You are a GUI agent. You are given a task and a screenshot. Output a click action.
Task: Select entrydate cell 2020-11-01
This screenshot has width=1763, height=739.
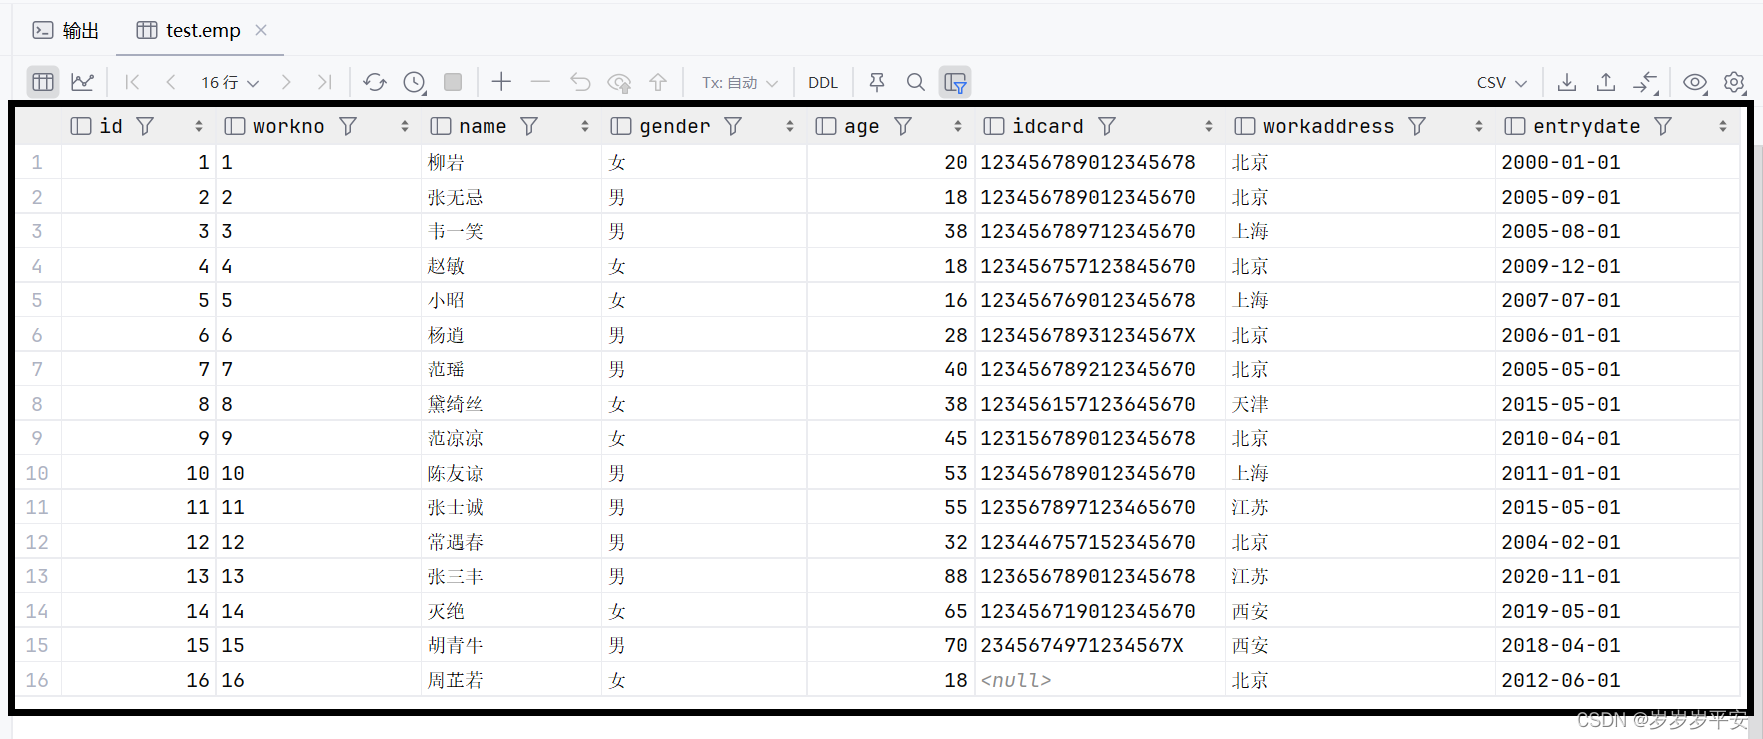pyautogui.click(x=1616, y=576)
